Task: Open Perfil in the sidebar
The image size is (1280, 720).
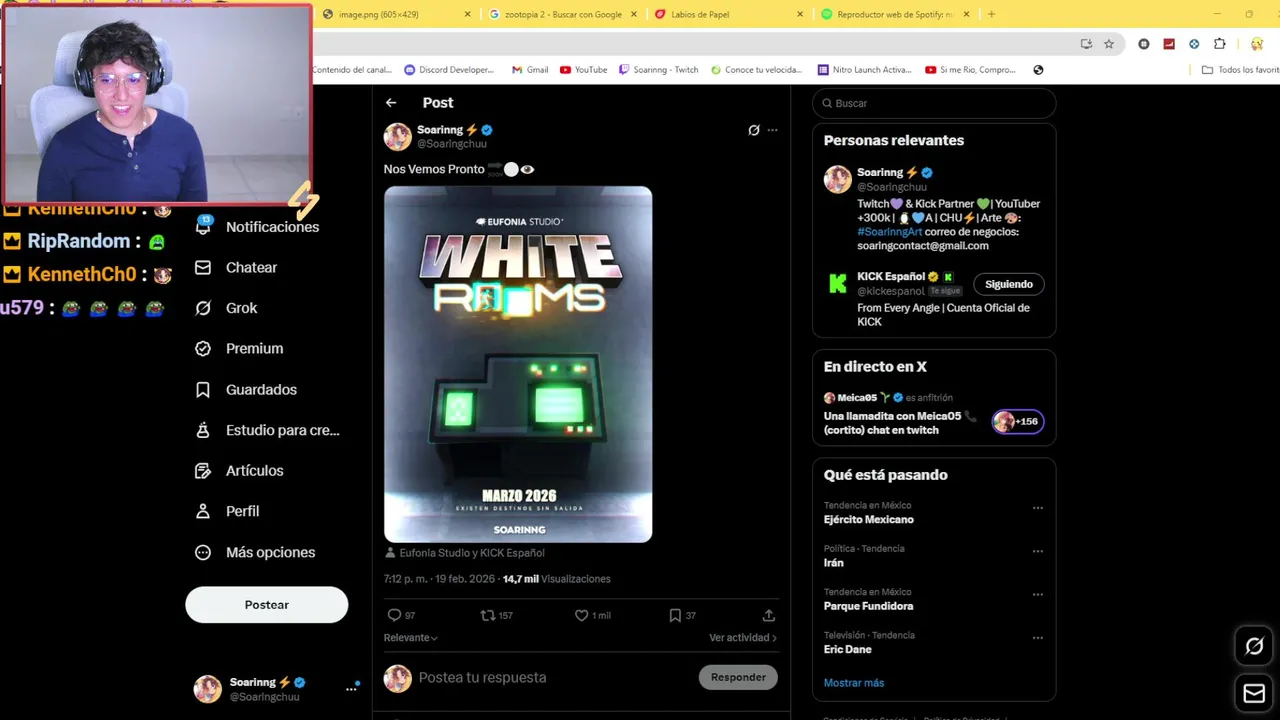Action: click(x=227, y=511)
